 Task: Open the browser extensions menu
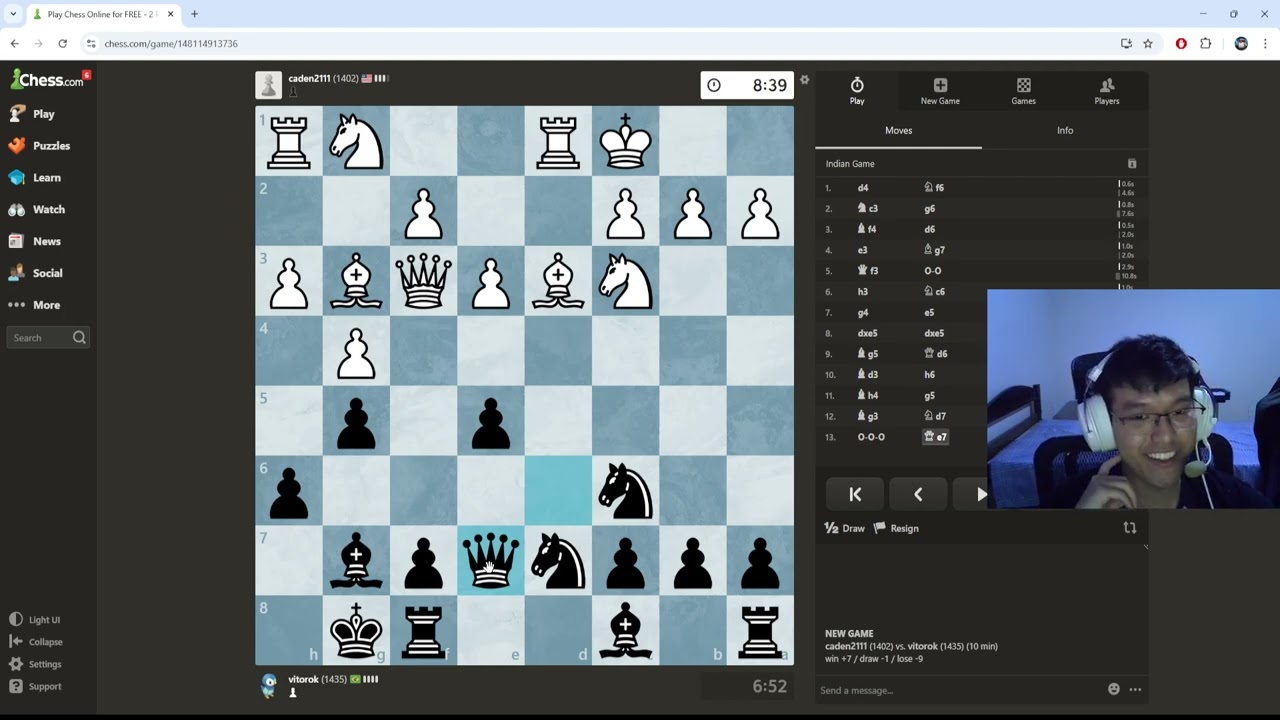click(x=1205, y=43)
